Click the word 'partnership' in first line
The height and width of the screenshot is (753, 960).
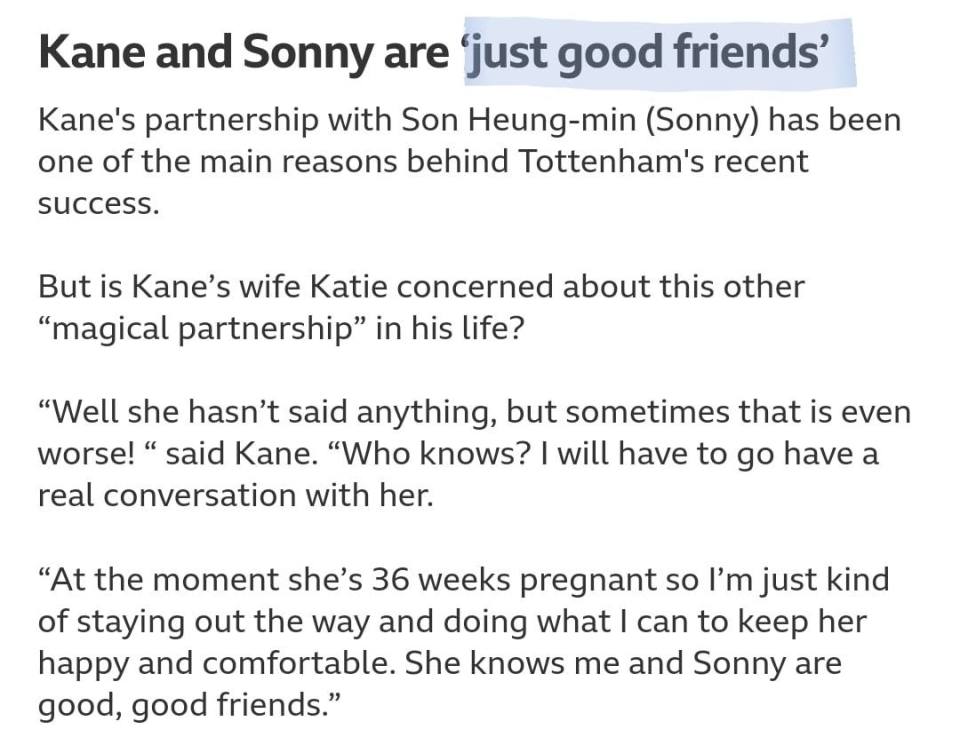231,121
